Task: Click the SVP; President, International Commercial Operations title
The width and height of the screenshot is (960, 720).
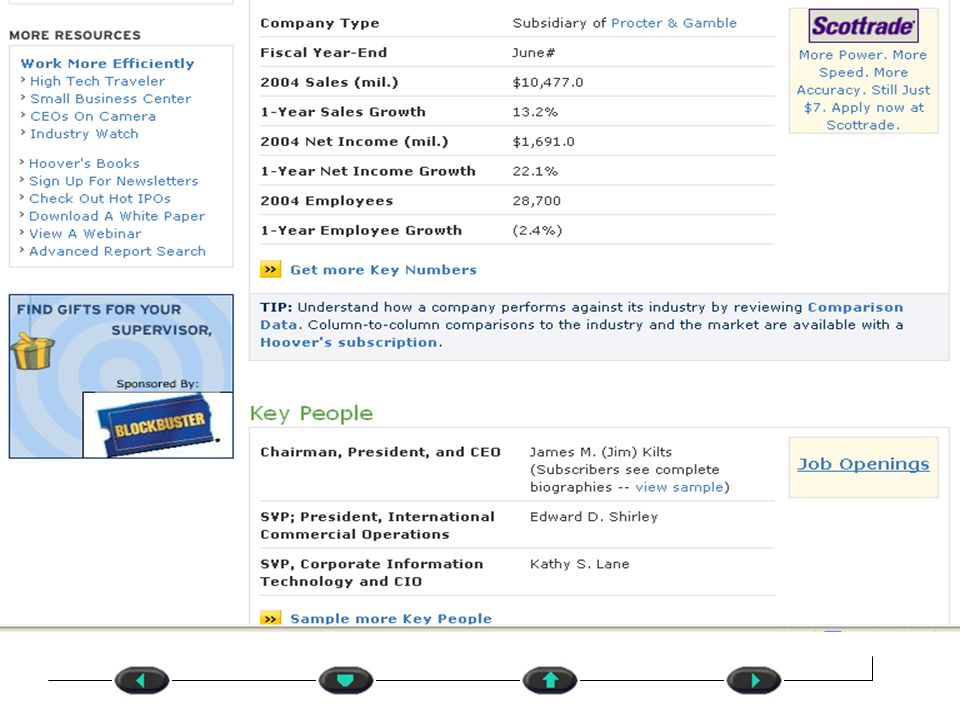Action: point(377,526)
